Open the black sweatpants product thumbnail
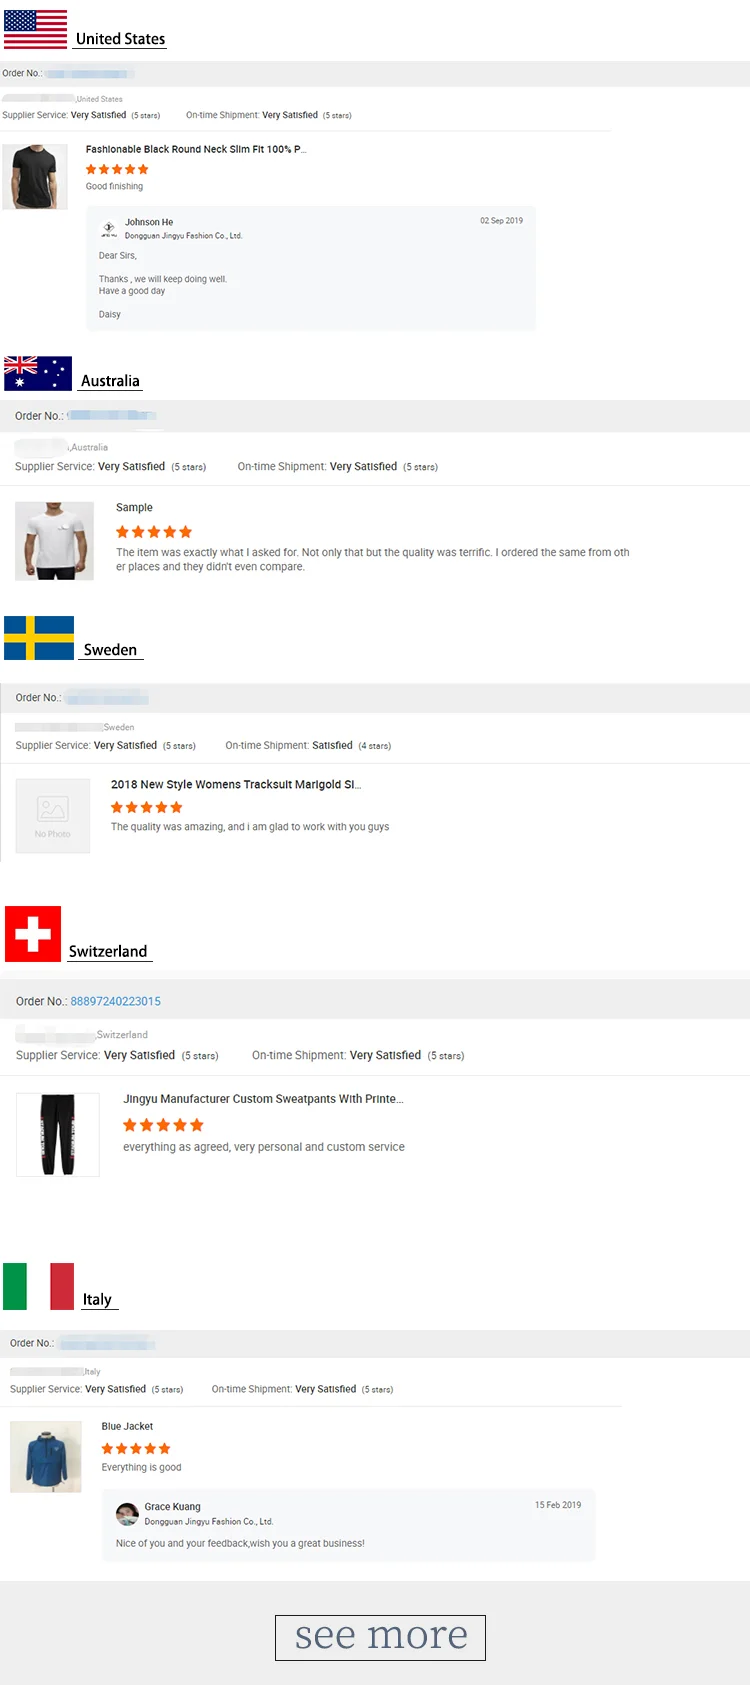 tap(58, 1134)
